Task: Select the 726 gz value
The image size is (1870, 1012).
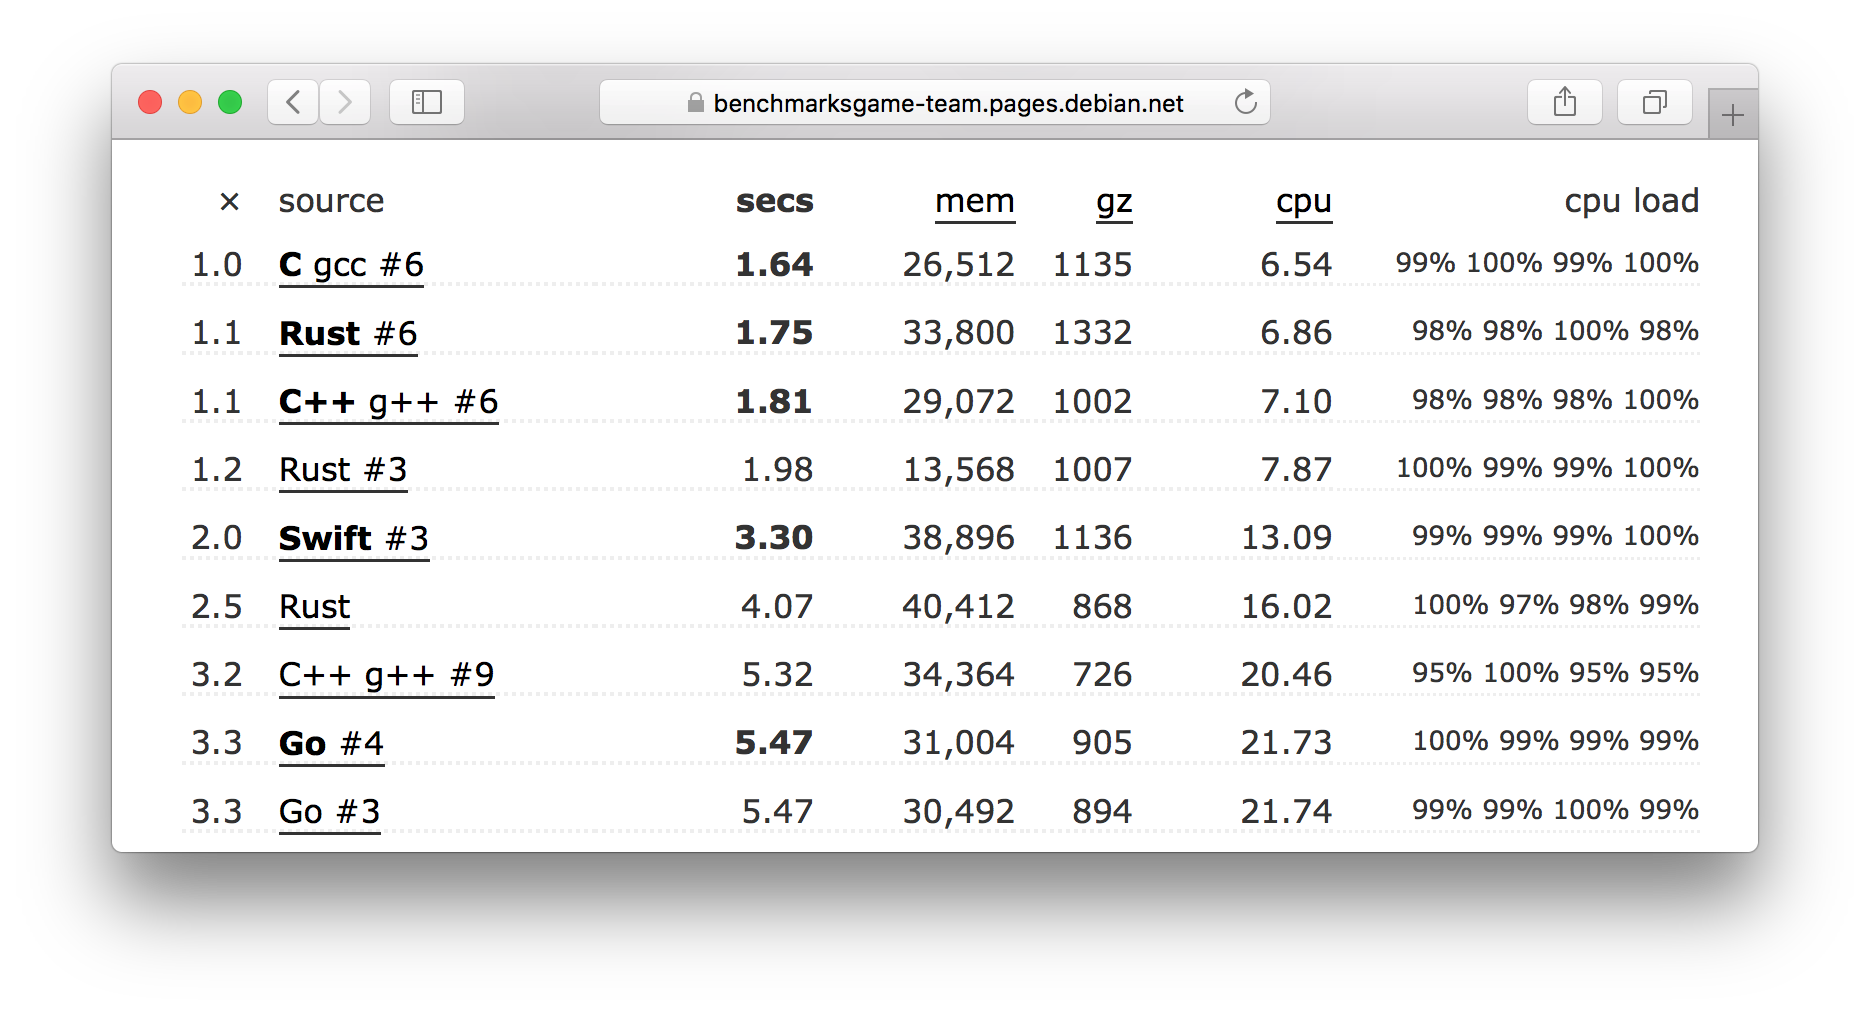Action: click(1102, 675)
